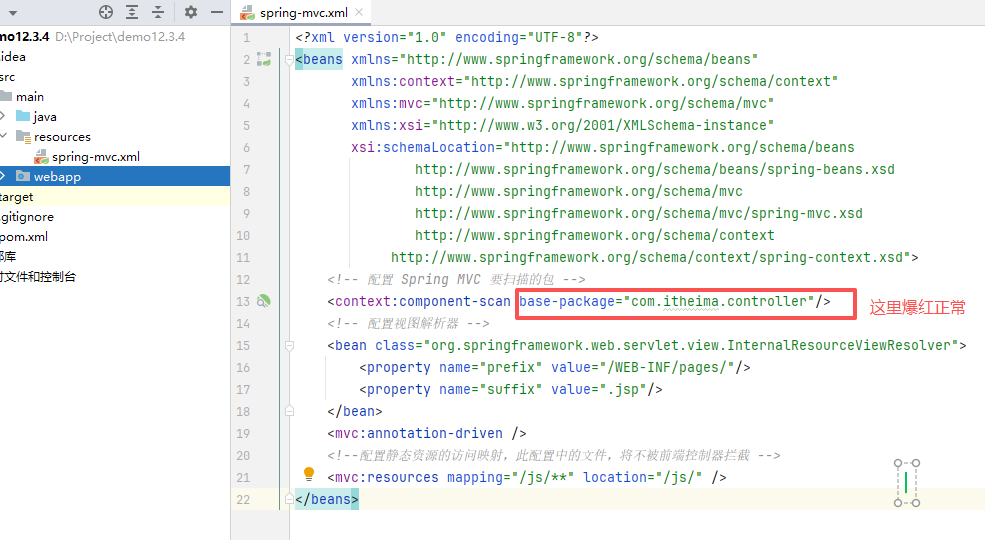Screen dimensions: 985x540
Task: Select the target folder in project tree
Action: click(17, 197)
